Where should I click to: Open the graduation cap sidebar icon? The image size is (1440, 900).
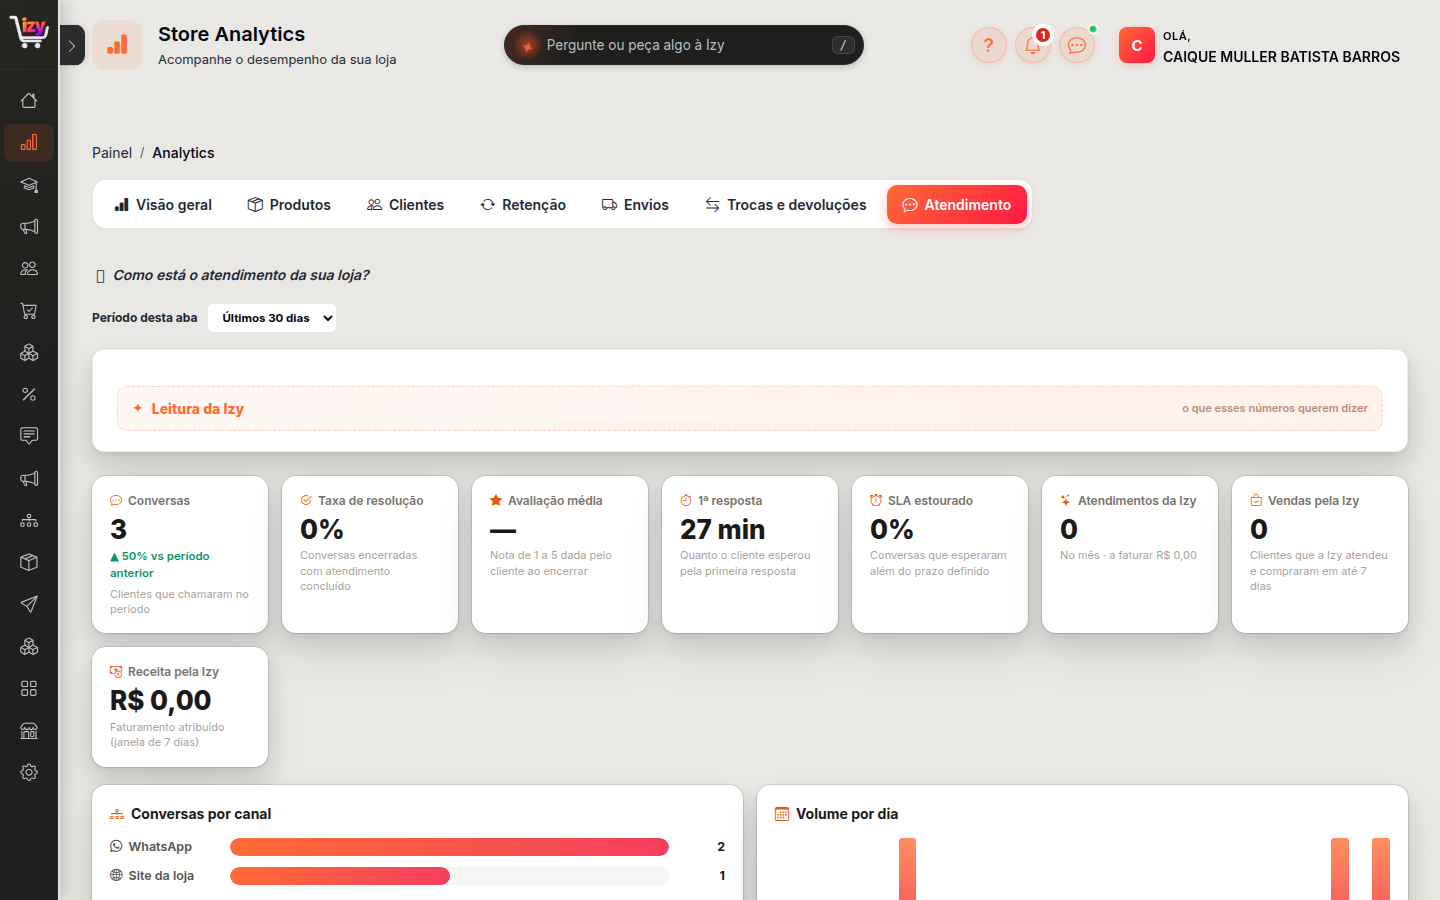point(29,185)
